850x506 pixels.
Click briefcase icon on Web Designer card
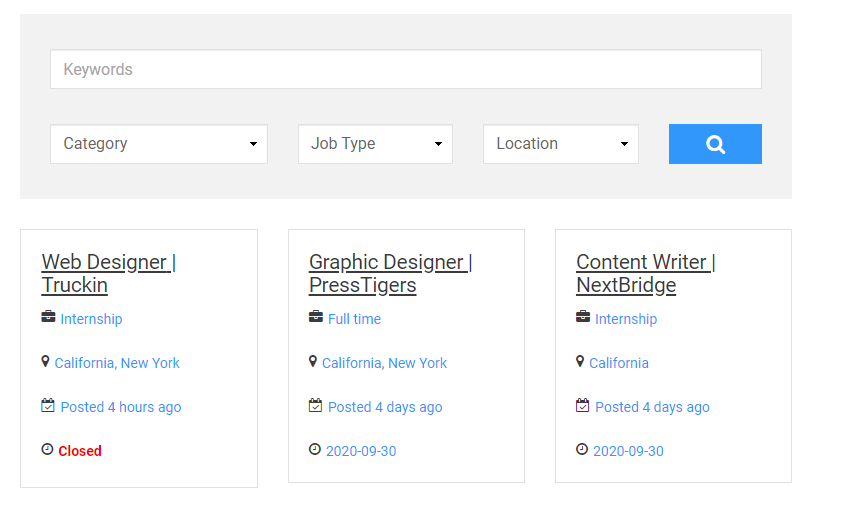pyautogui.click(x=48, y=318)
